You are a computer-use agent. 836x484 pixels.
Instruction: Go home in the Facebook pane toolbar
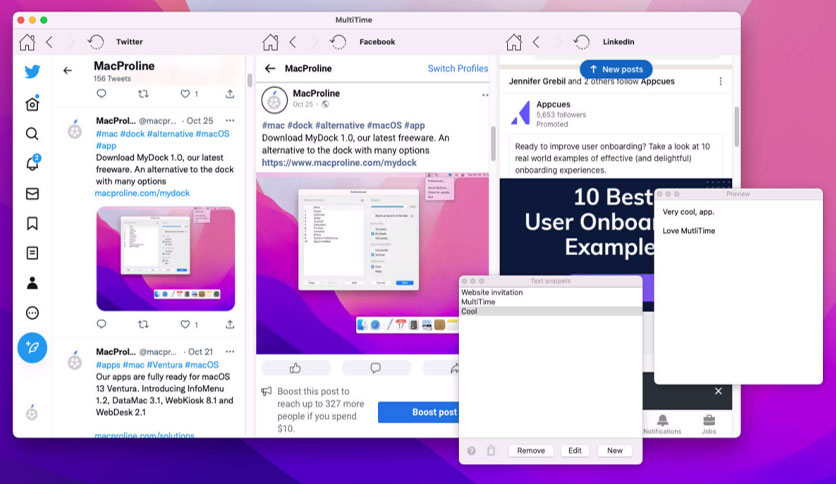coord(270,42)
